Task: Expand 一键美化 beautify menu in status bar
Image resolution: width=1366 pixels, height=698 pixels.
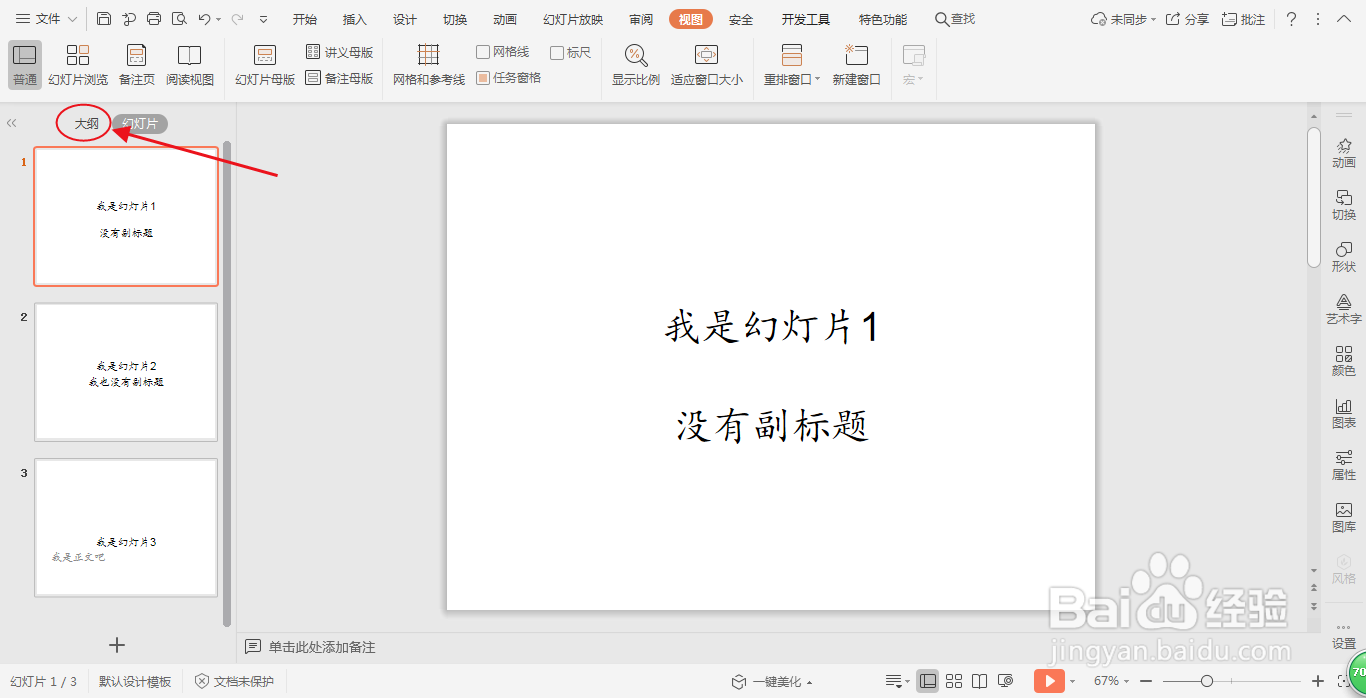Action: click(772, 682)
